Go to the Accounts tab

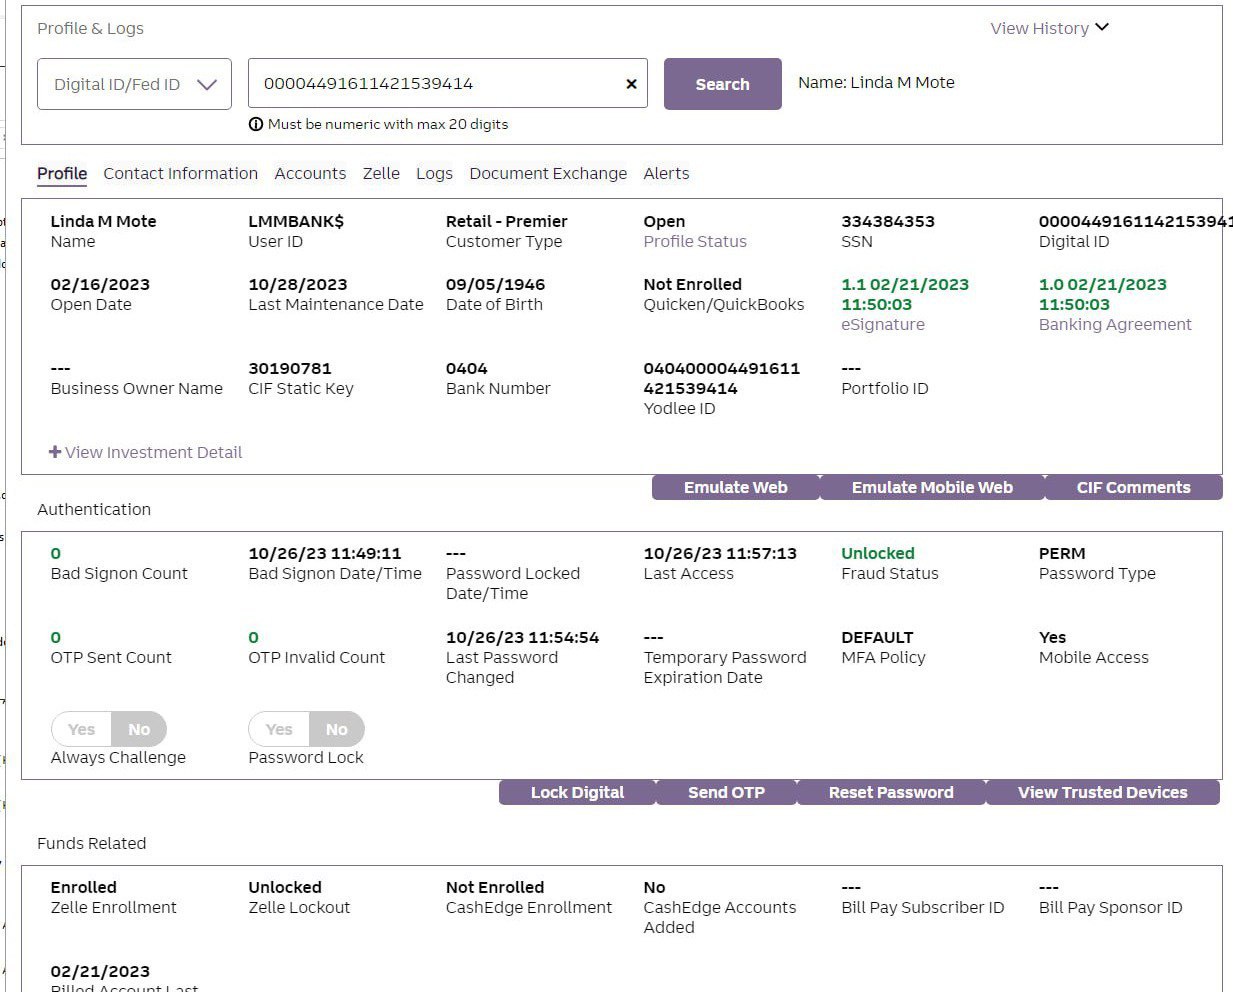310,173
